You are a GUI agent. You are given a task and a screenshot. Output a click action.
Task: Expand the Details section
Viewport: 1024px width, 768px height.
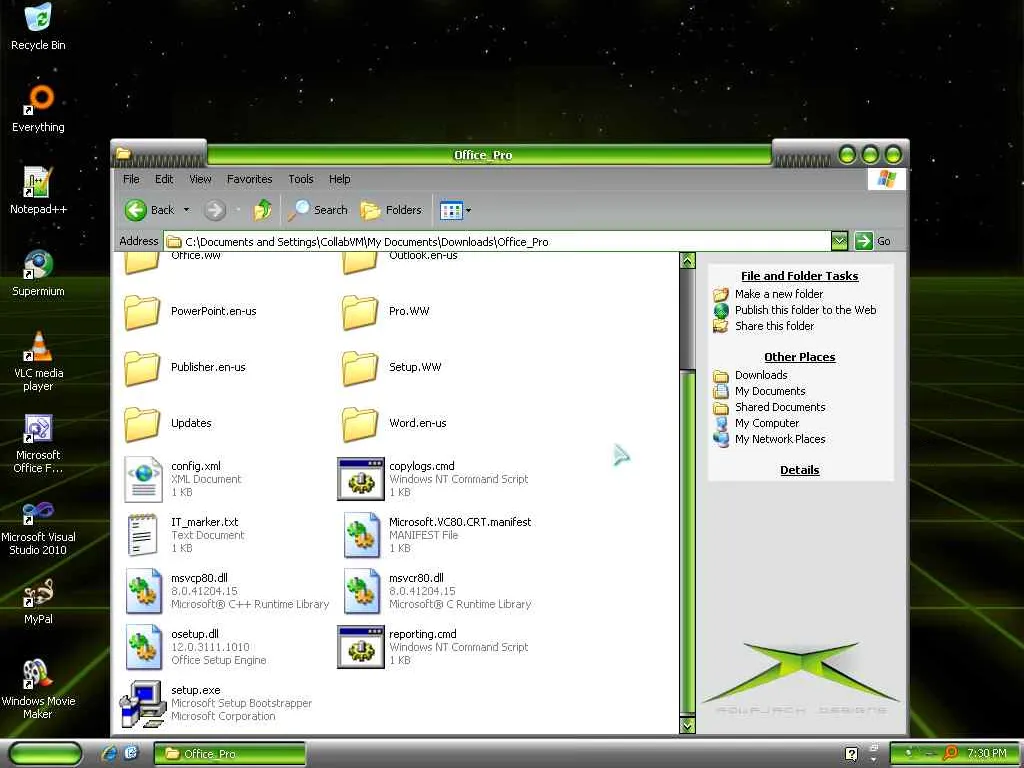[x=799, y=470]
